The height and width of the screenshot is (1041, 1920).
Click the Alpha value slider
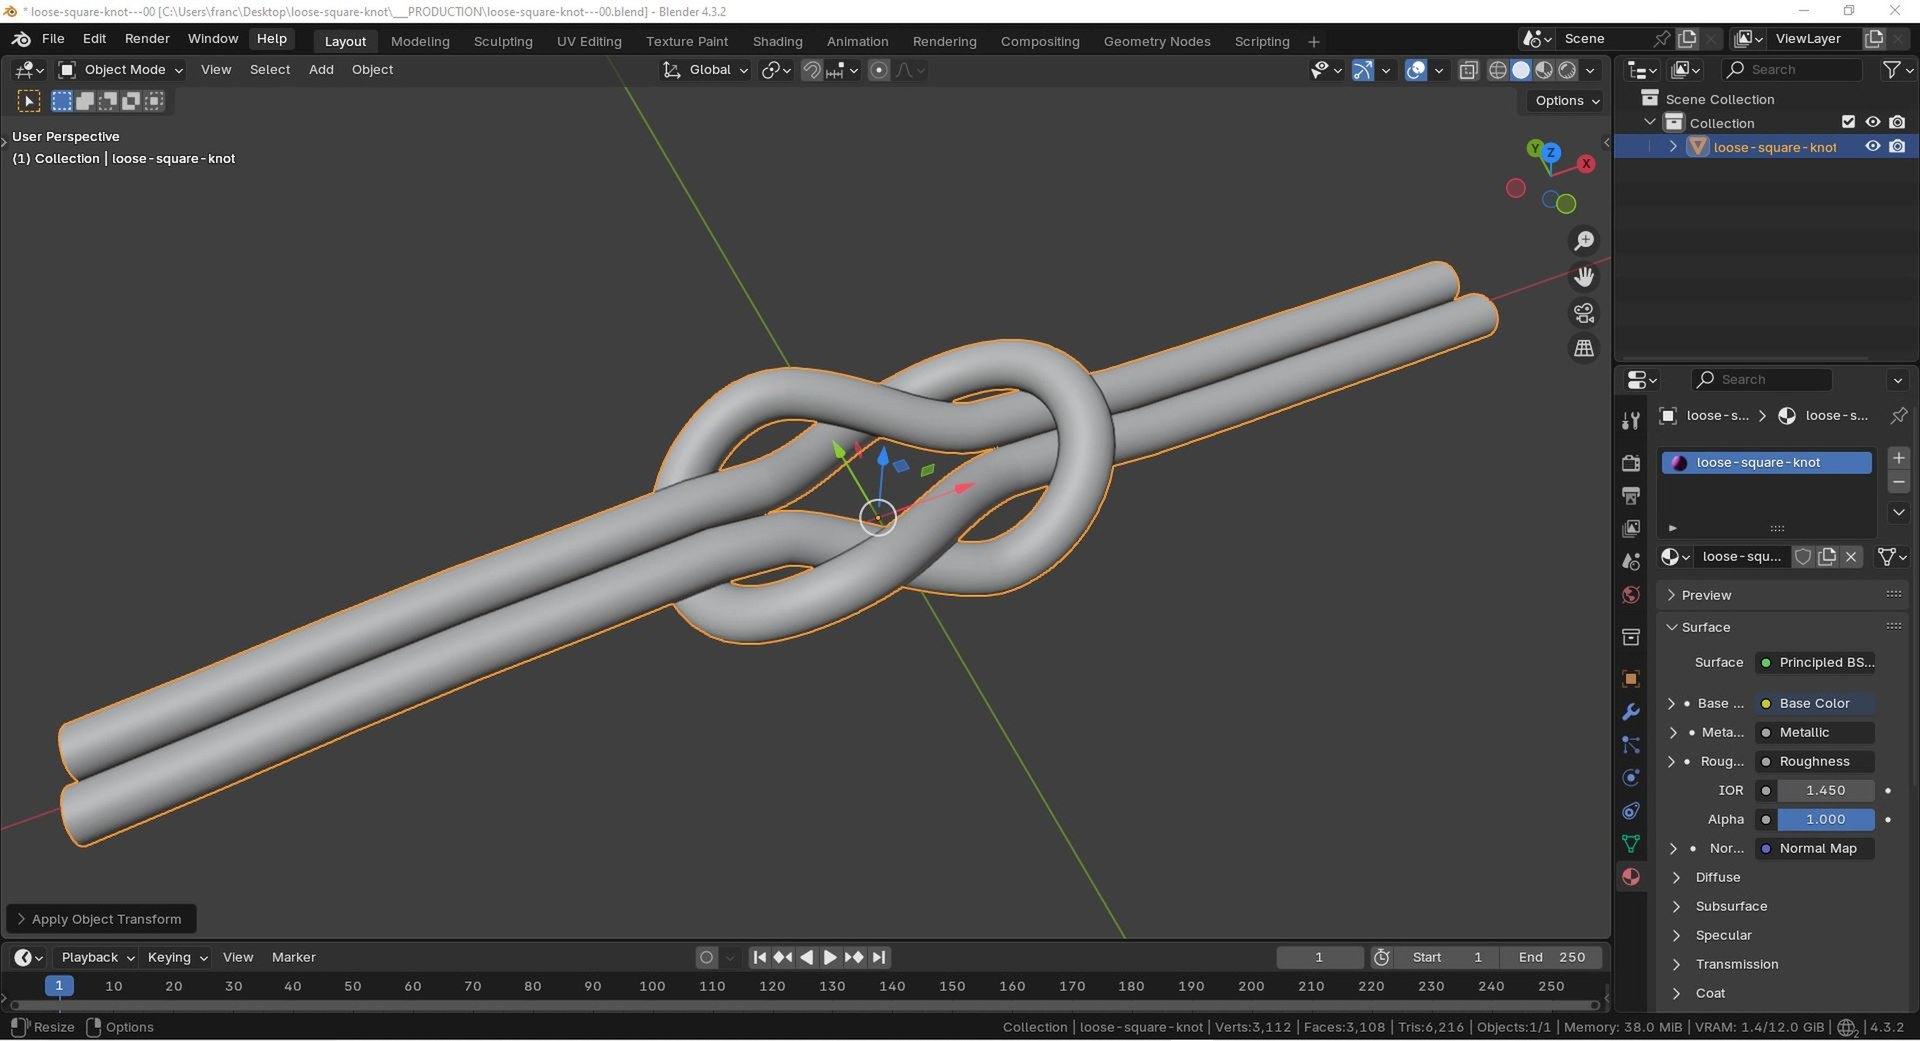pos(1825,820)
